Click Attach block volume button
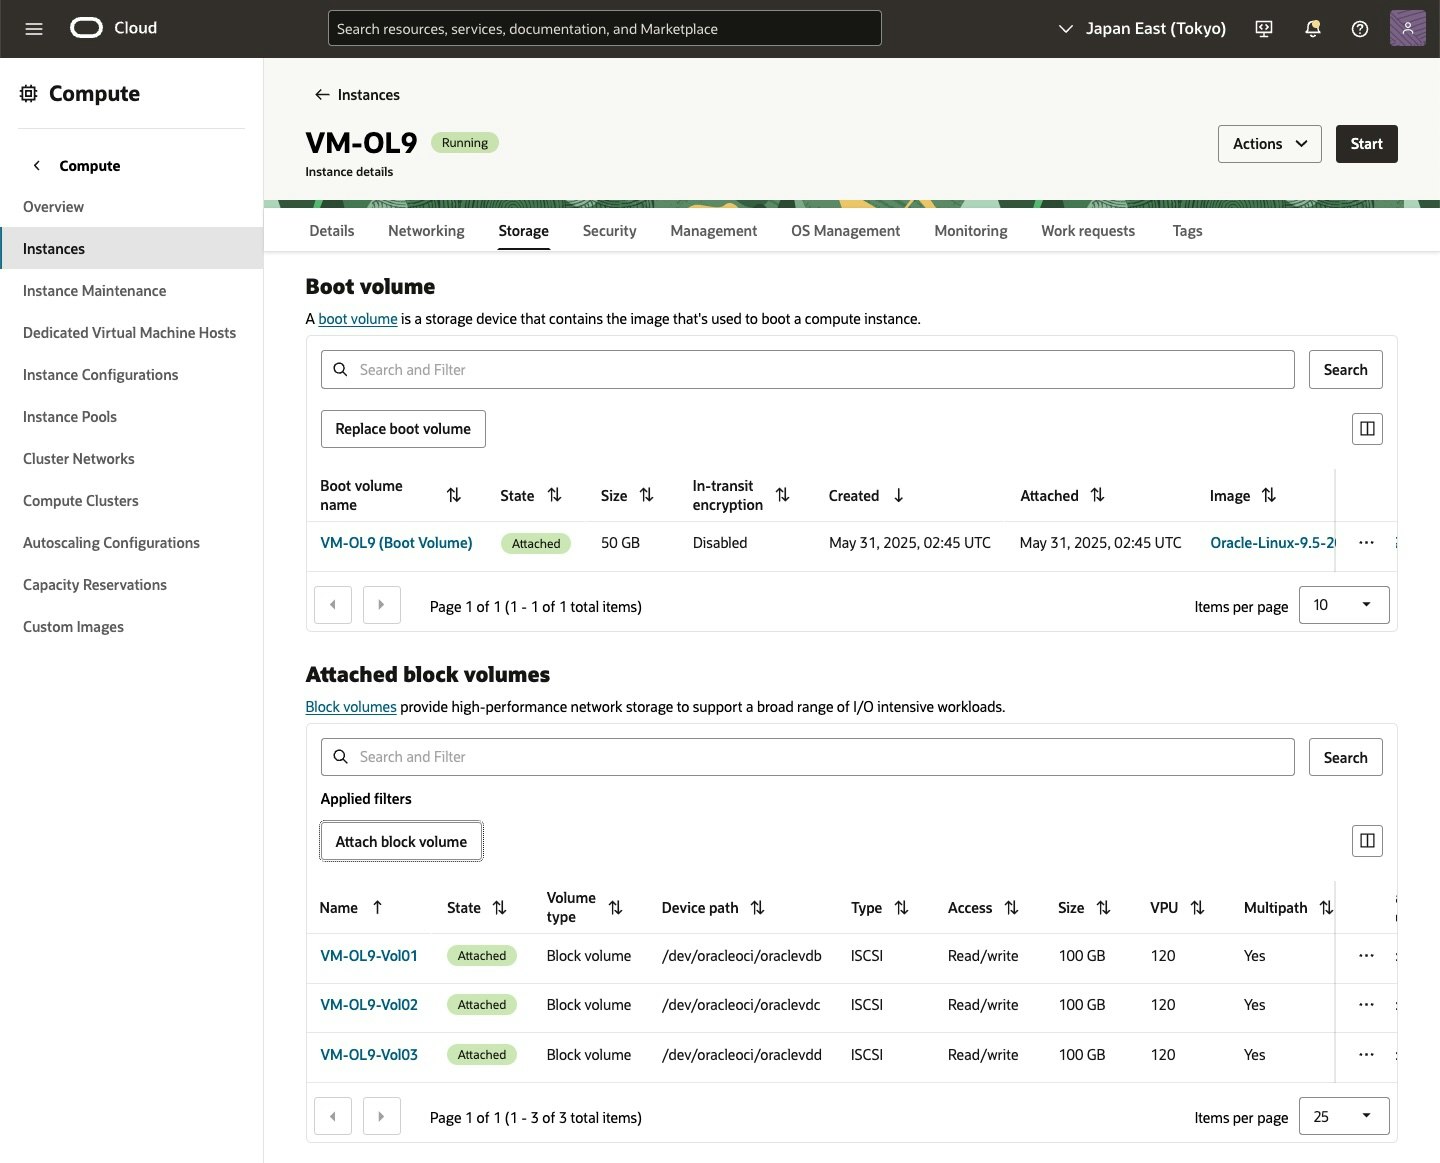Viewport: 1440px width, 1163px height. coord(401,842)
